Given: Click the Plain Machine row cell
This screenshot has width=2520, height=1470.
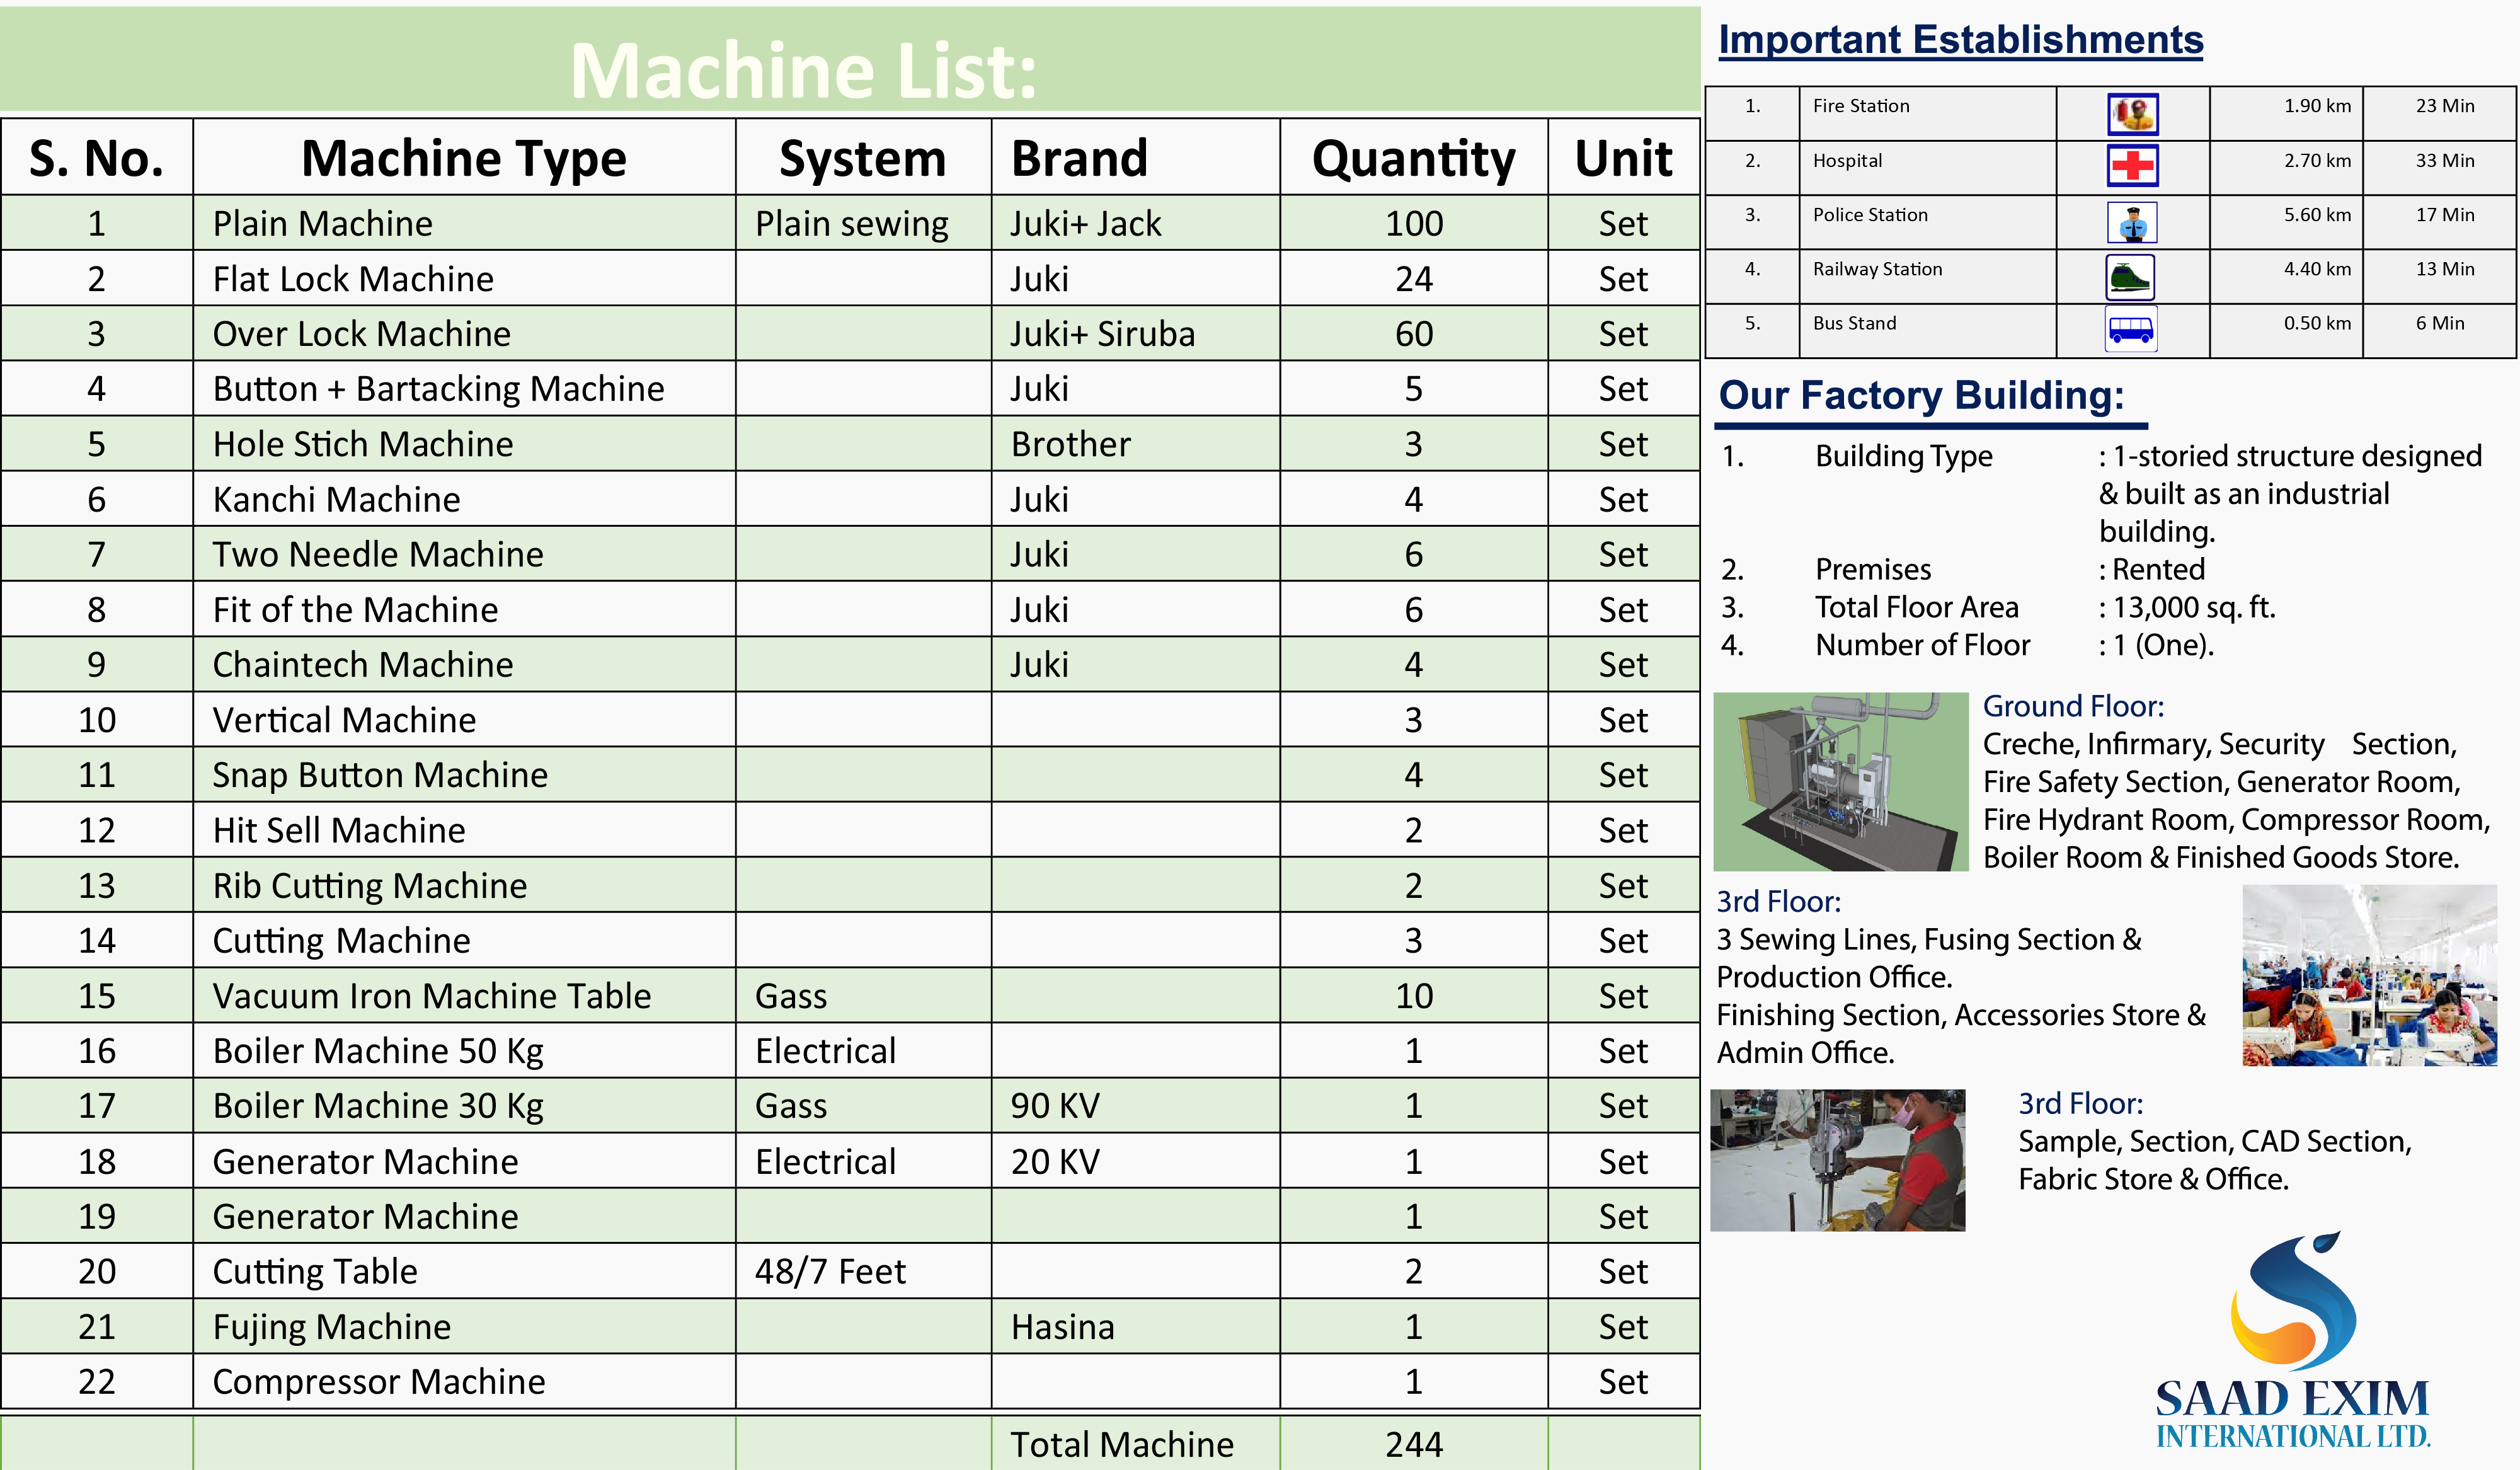Looking at the screenshot, I should click(x=323, y=223).
